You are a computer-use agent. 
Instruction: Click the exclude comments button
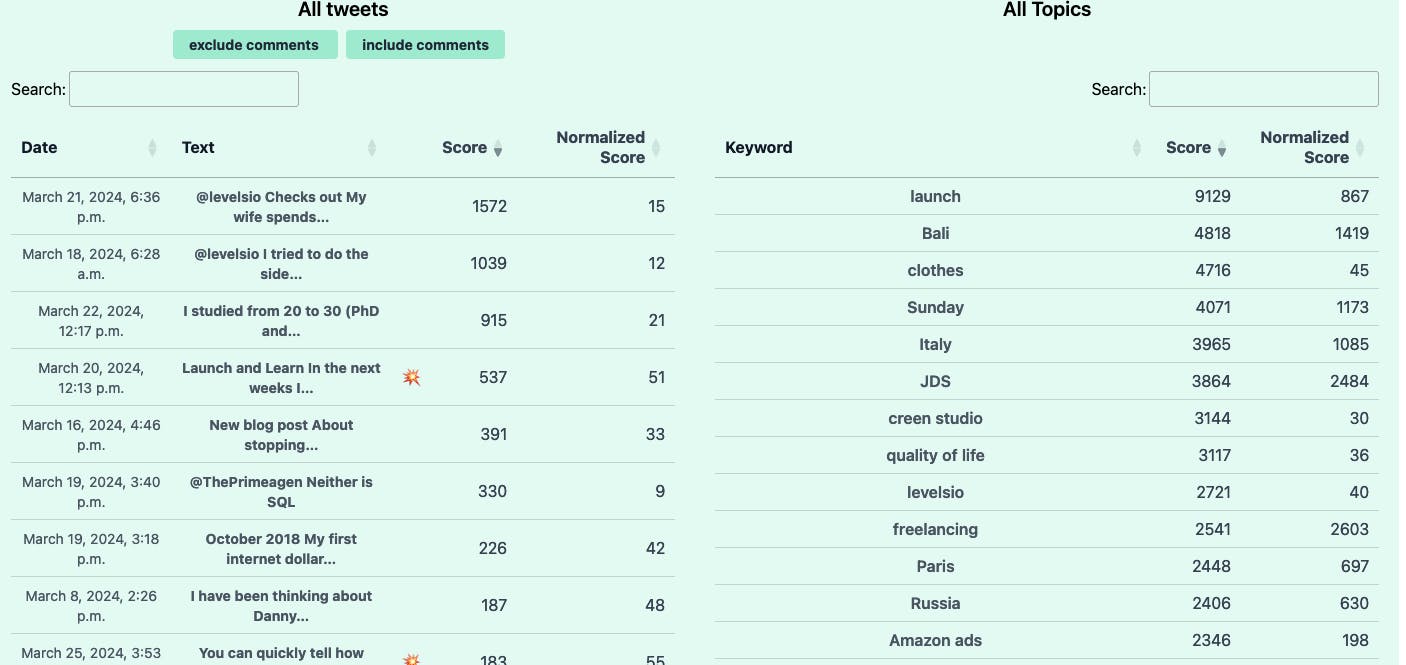(254, 45)
